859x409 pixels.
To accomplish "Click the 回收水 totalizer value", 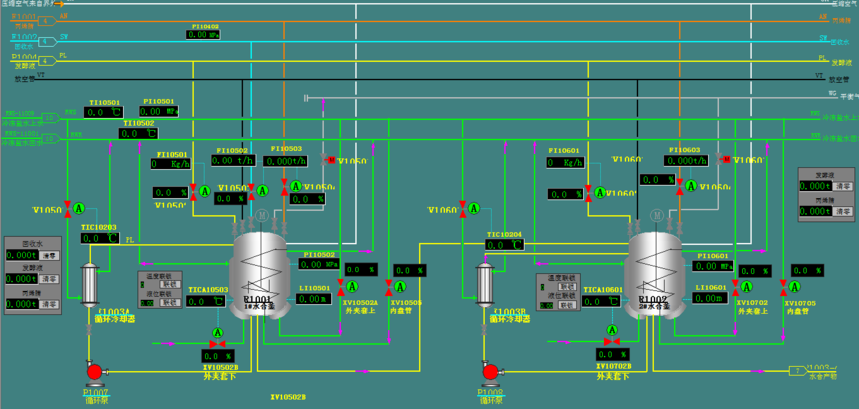I will click(x=22, y=256).
